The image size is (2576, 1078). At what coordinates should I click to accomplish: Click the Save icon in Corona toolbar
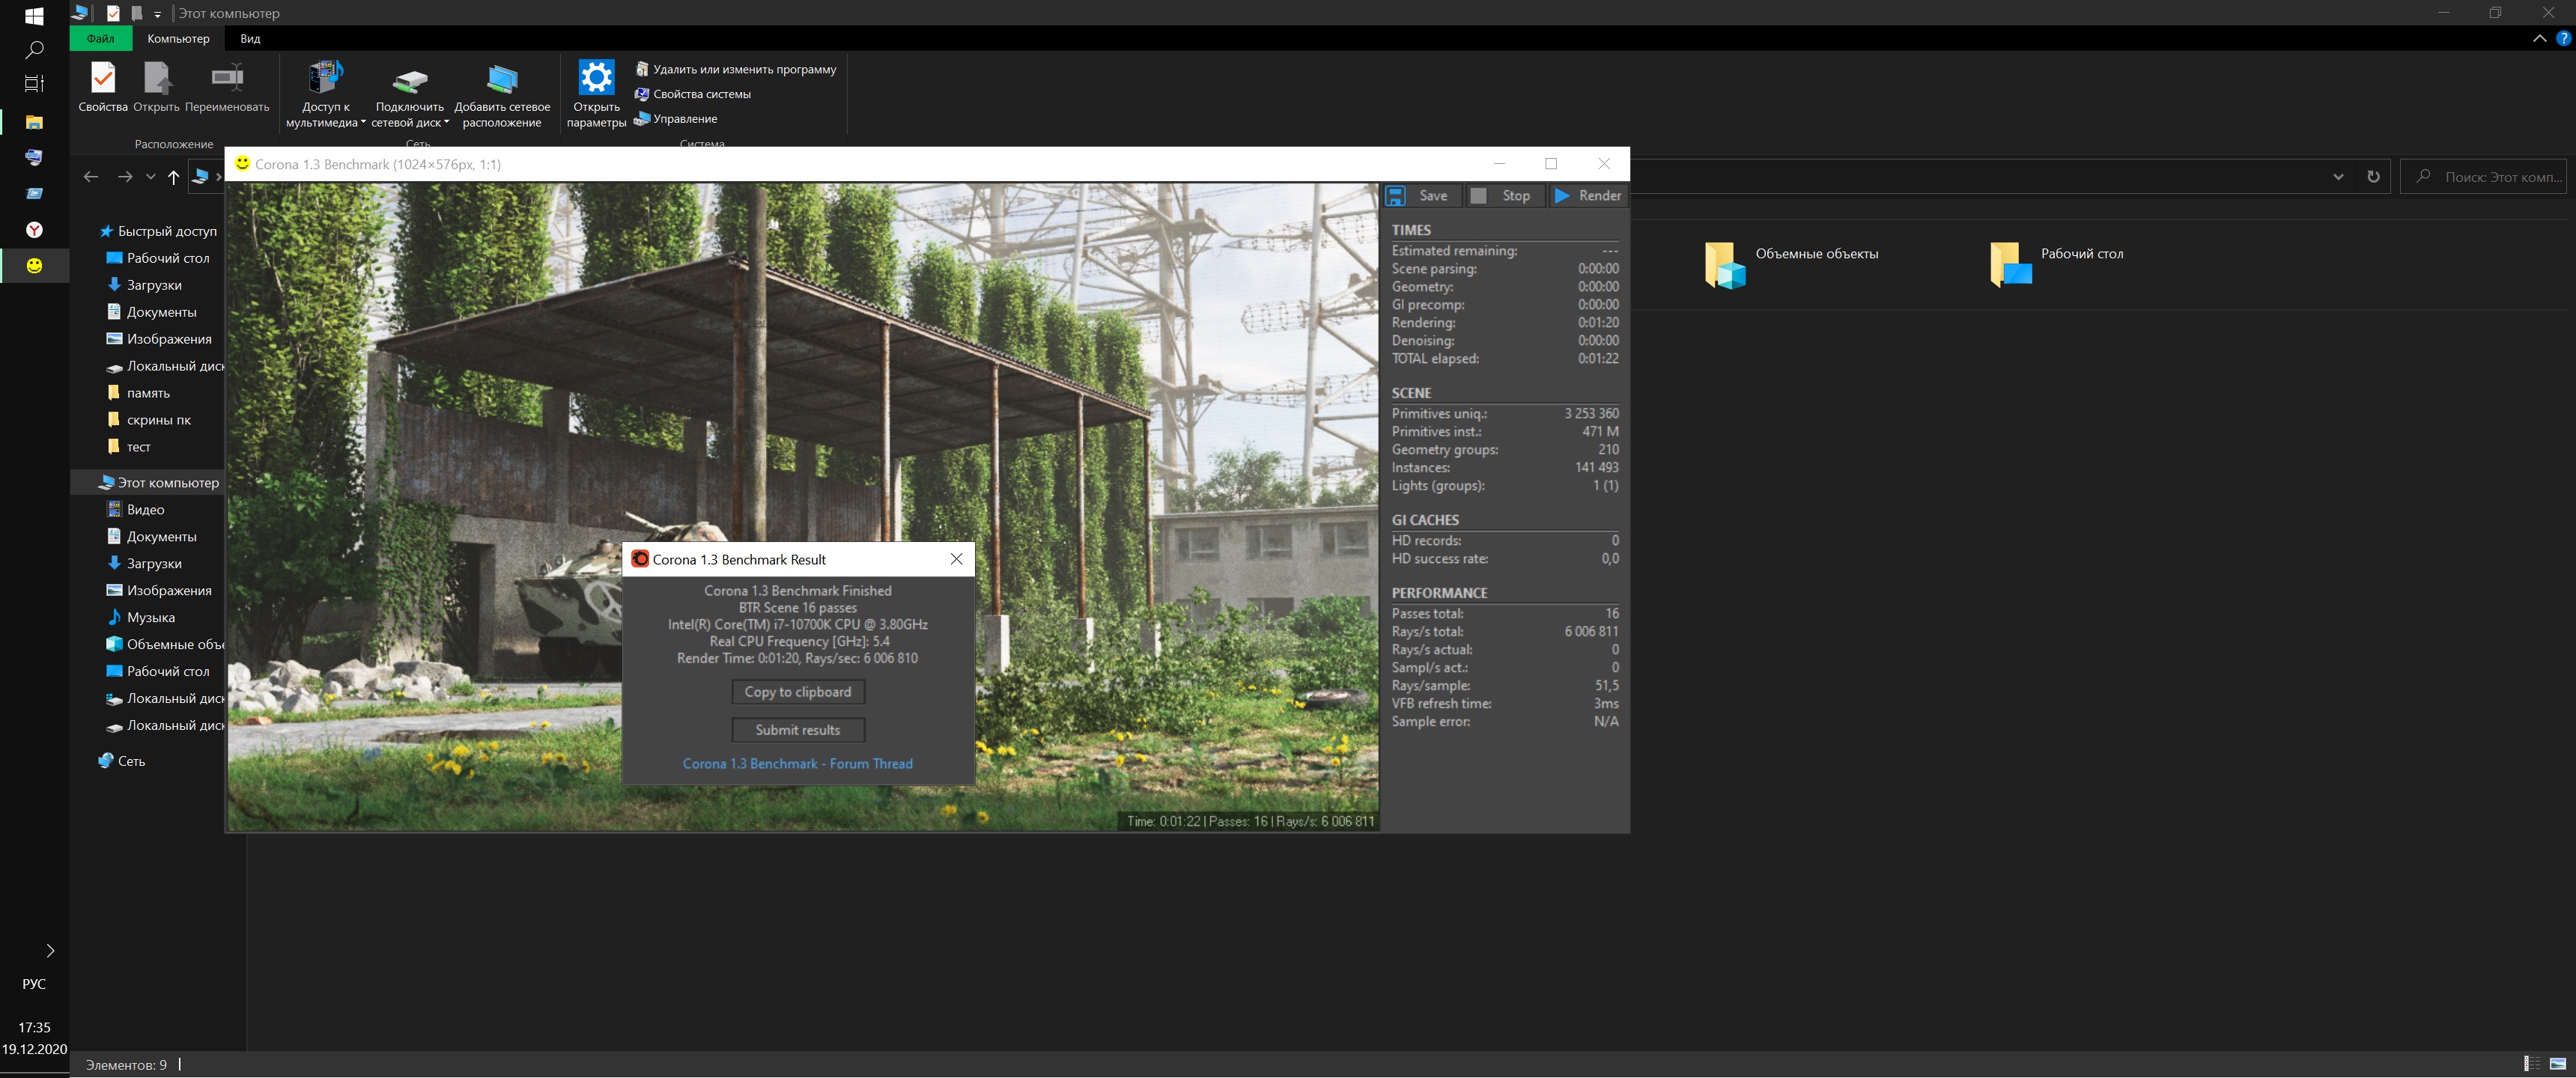coord(1396,196)
